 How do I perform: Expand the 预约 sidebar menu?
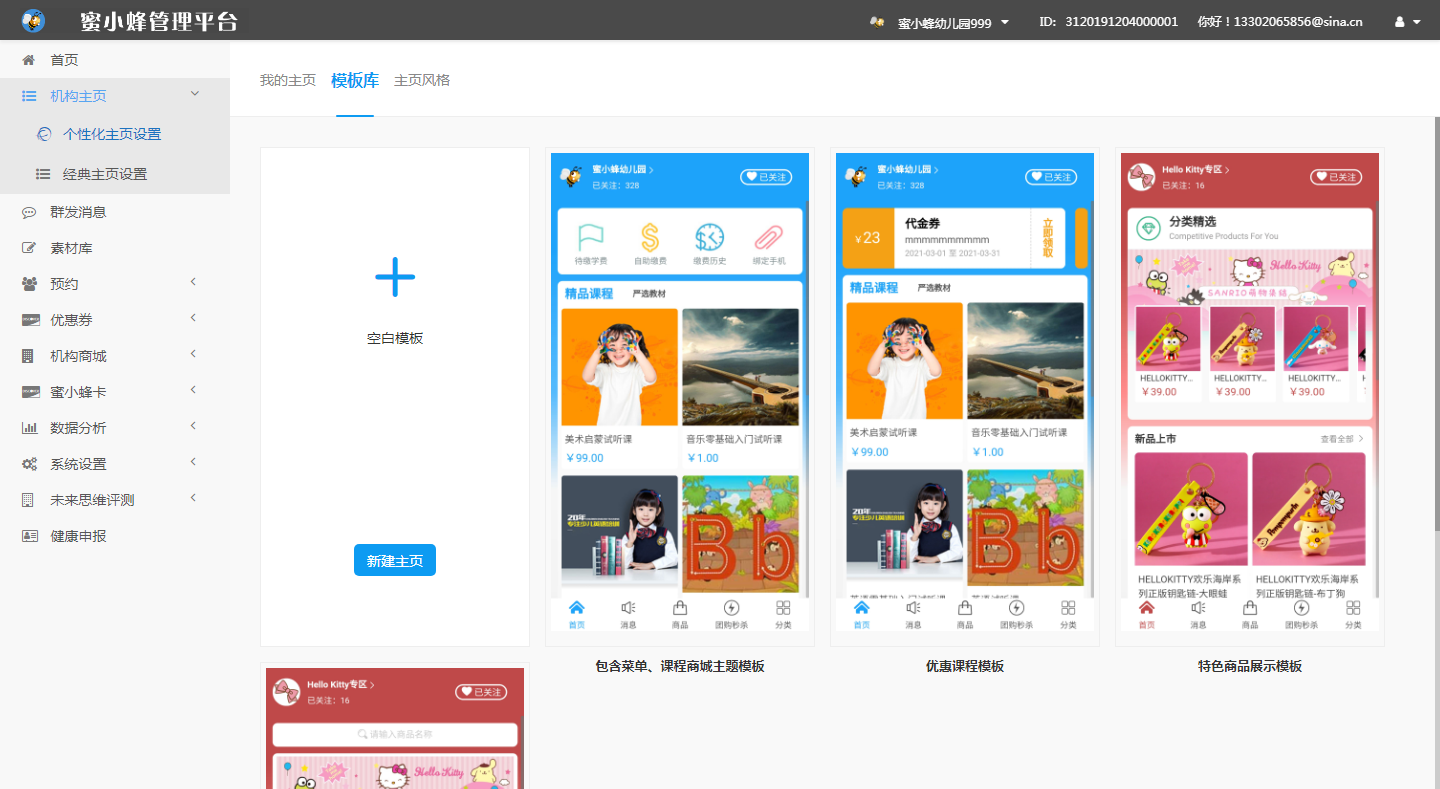[x=193, y=283]
